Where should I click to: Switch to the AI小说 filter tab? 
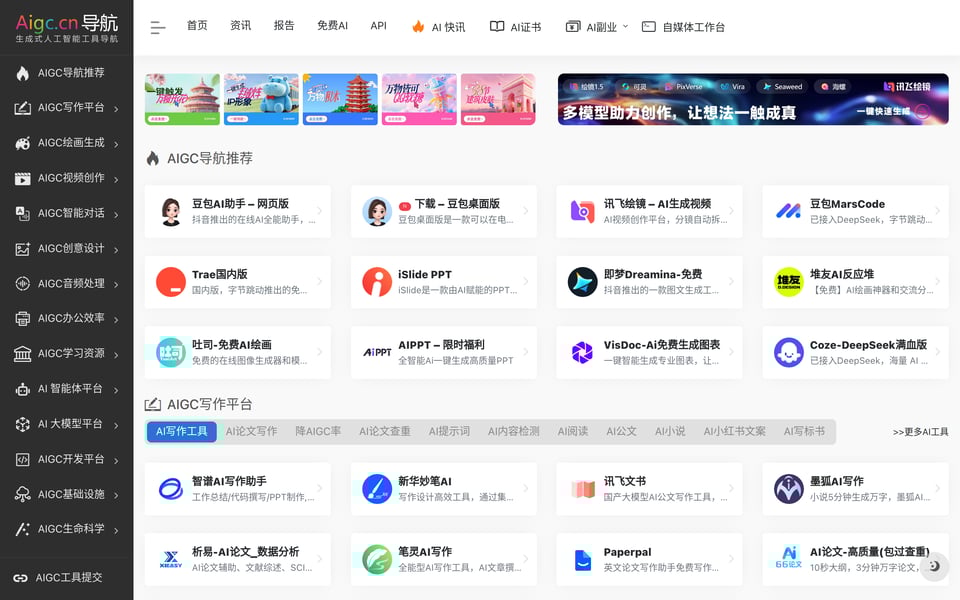(670, 432)
